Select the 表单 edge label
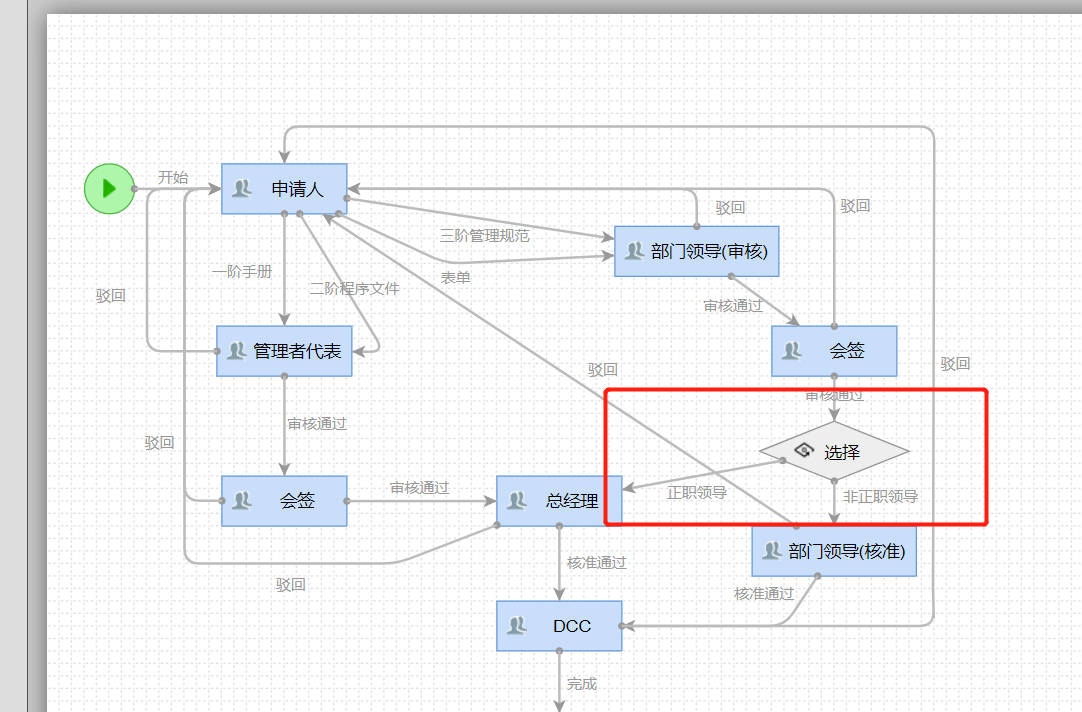The image size is (1082, 712). point(455,277)
